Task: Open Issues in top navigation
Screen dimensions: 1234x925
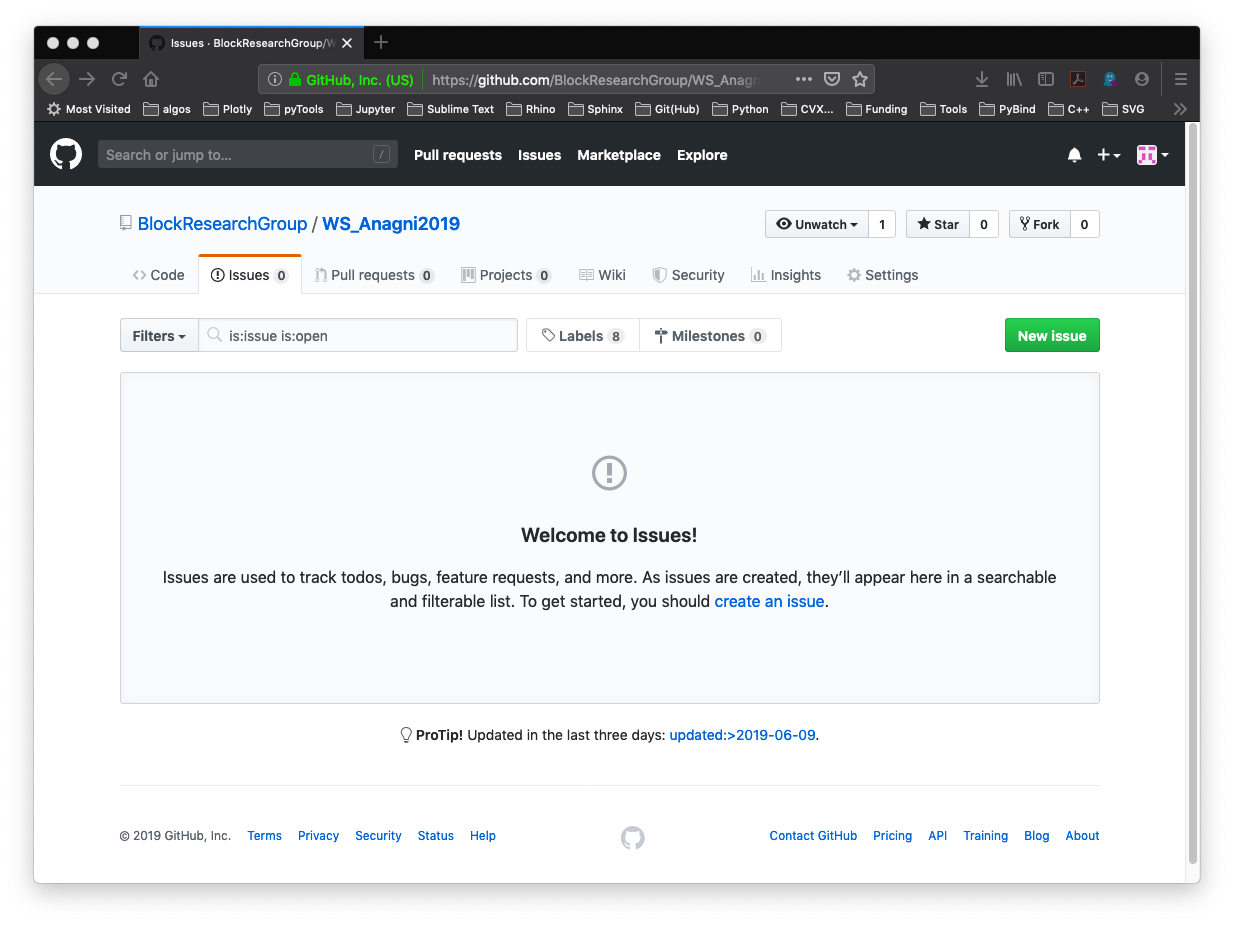Action: click(x=539, y=155)
